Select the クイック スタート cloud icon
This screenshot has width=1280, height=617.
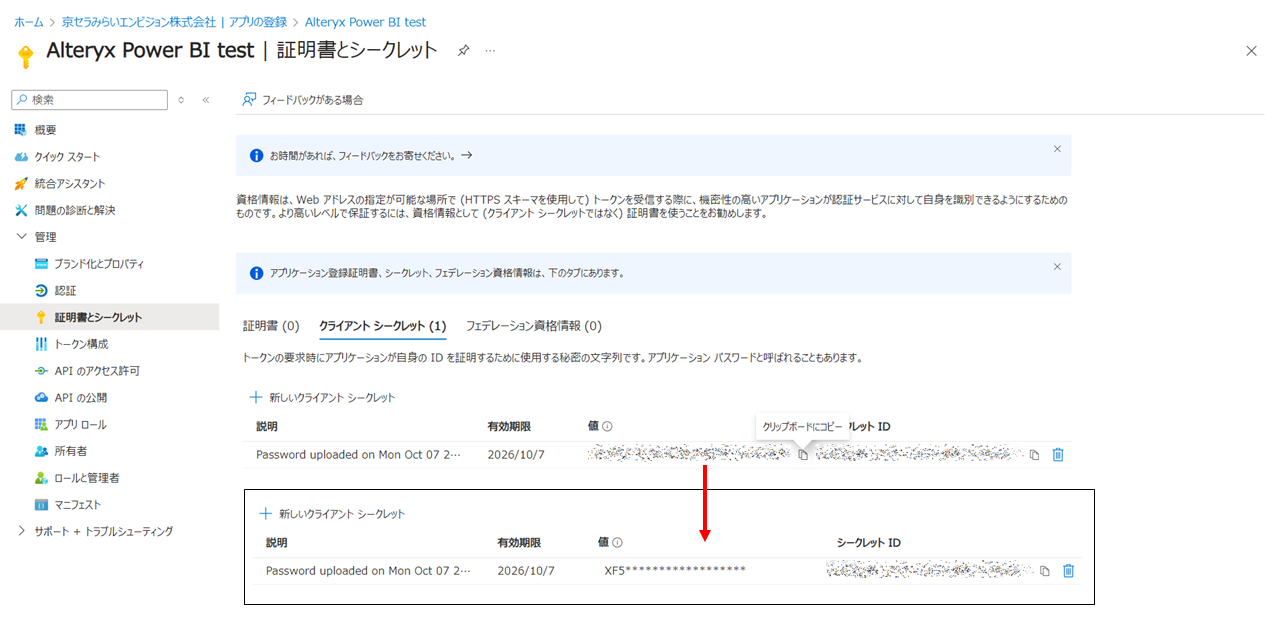(x=20, y=157)
